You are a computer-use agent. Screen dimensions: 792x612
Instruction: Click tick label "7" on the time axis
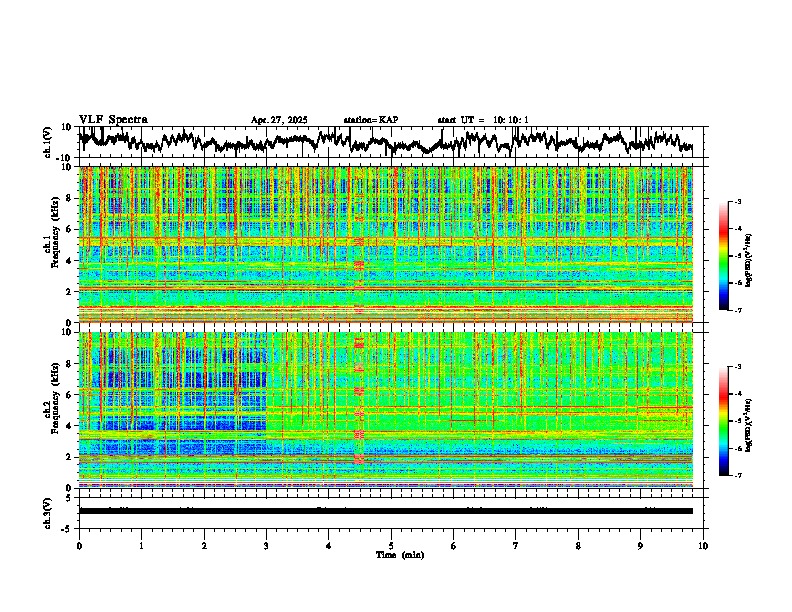click(516, 546)
